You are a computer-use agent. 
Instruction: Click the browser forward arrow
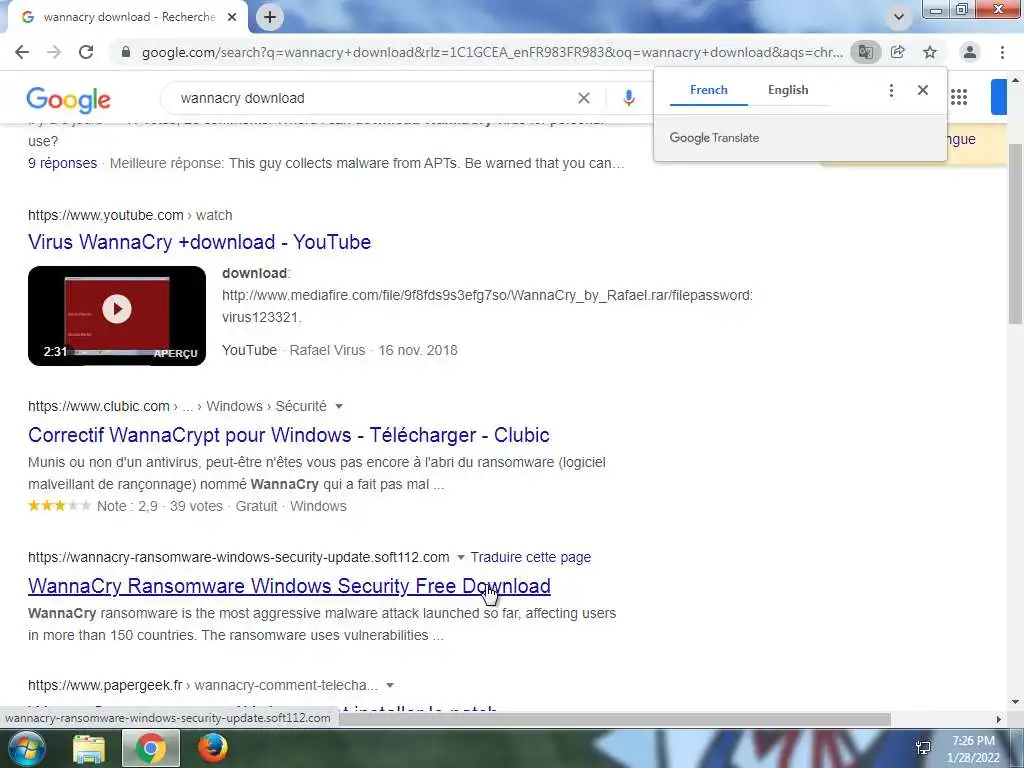[54, 52]
